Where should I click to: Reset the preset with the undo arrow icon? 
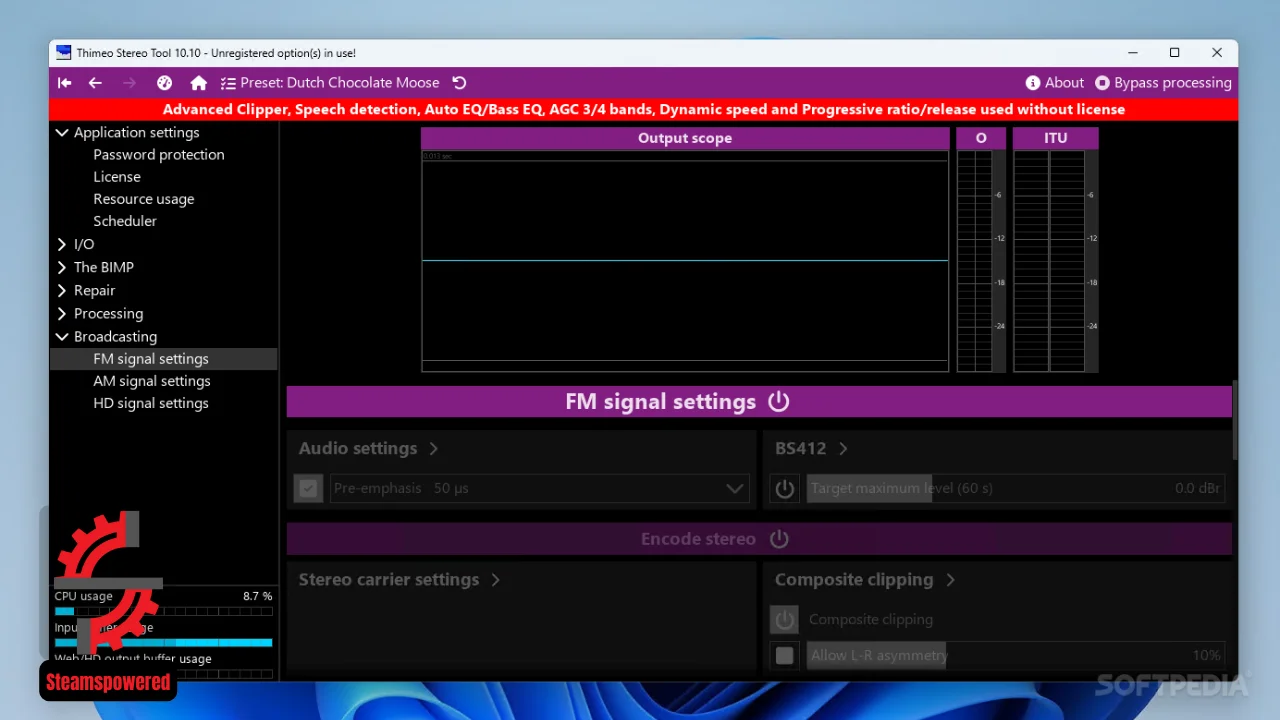(x=459, y=83)
